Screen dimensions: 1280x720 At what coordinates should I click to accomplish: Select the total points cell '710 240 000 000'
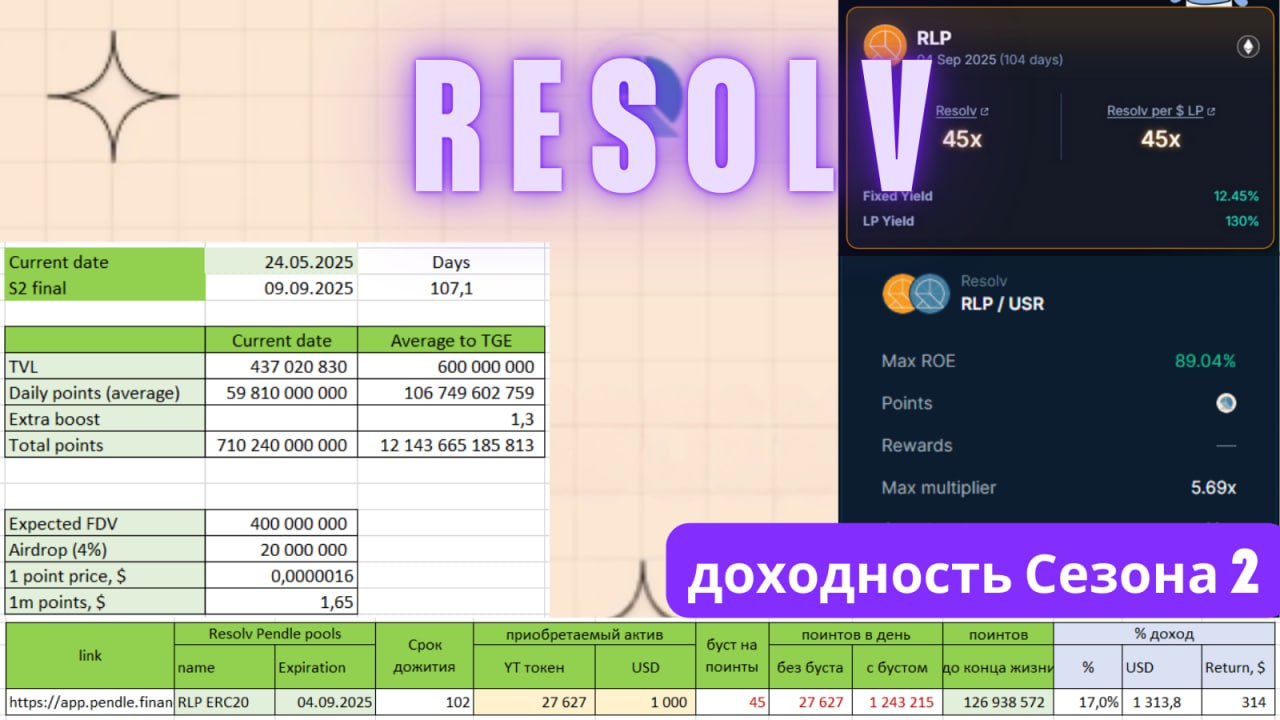coord(281,445)
